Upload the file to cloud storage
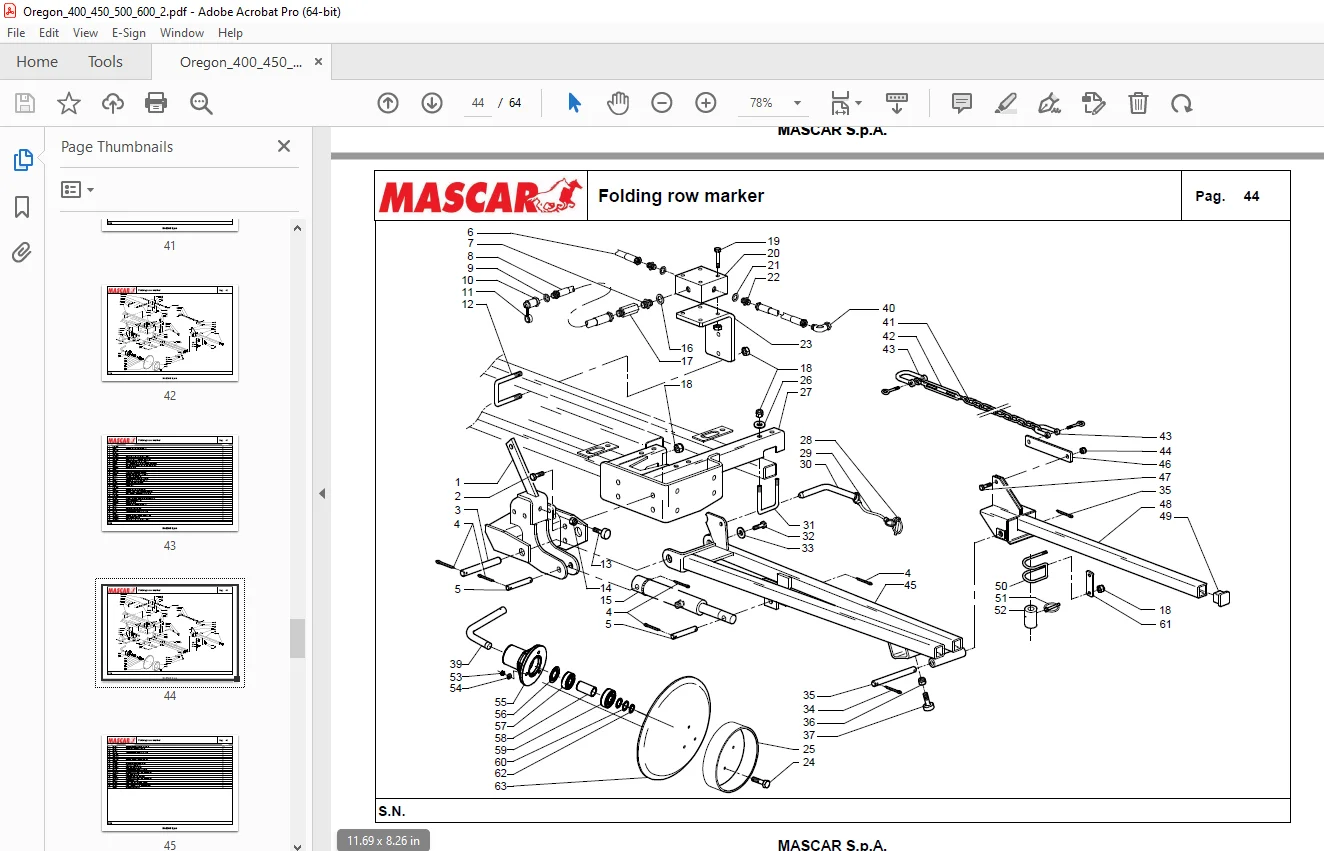The width and height of the screenshot is (1324, 851). click(x=113, y=103)
